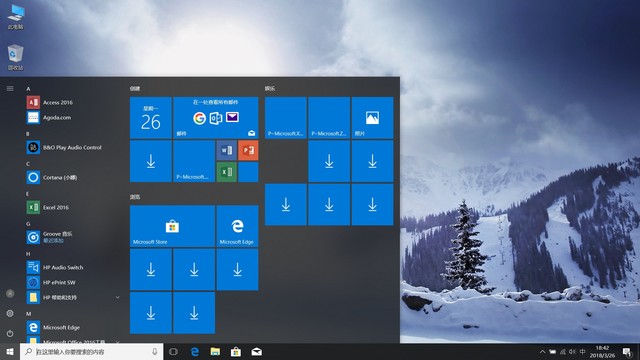Open the Microsoft Store tile
Viewport: 640px width, 360px height.
[x=172, y=226]
